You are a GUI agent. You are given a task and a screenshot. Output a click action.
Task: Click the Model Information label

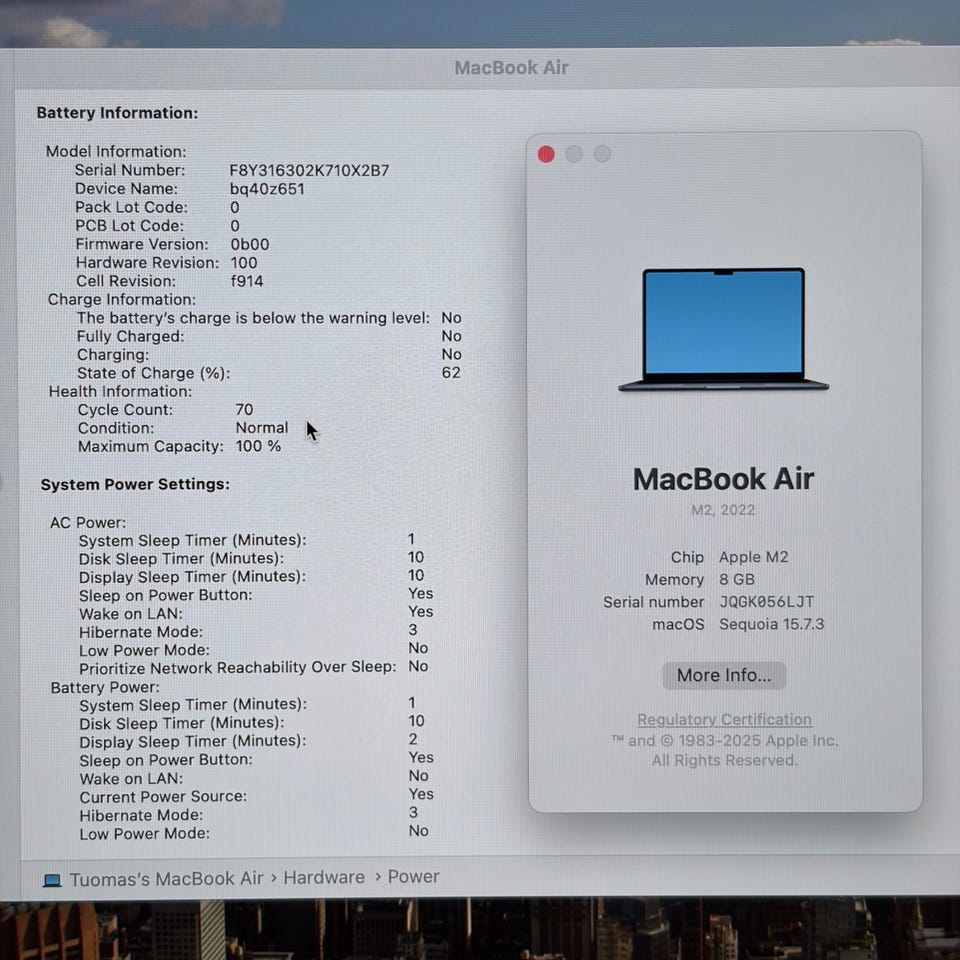click(x=116, y=151)
